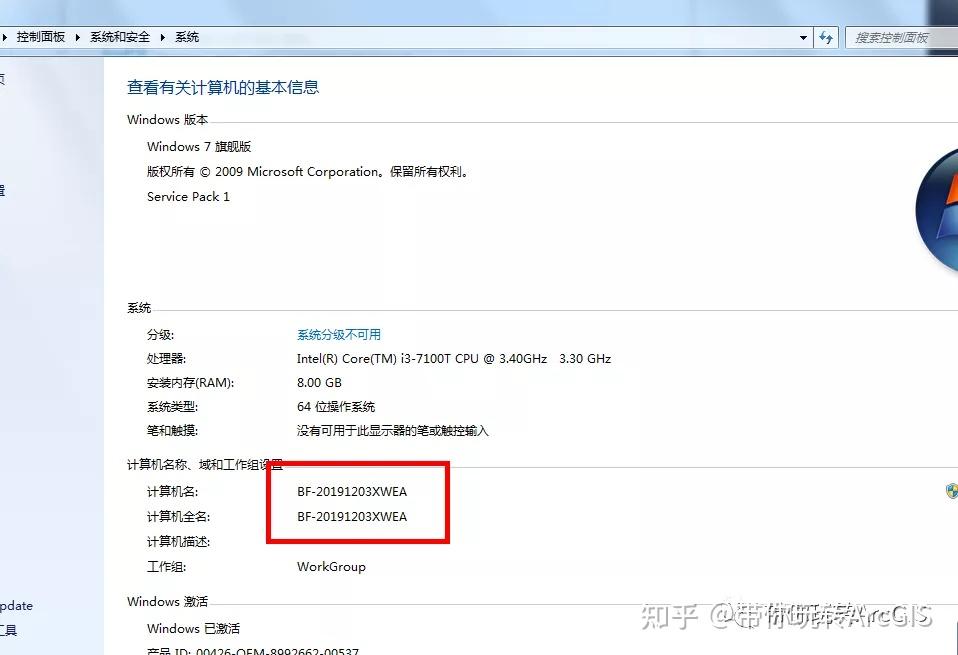
Task: Expand arrow after 控制面板 breadcrumb
Action: 78,37
